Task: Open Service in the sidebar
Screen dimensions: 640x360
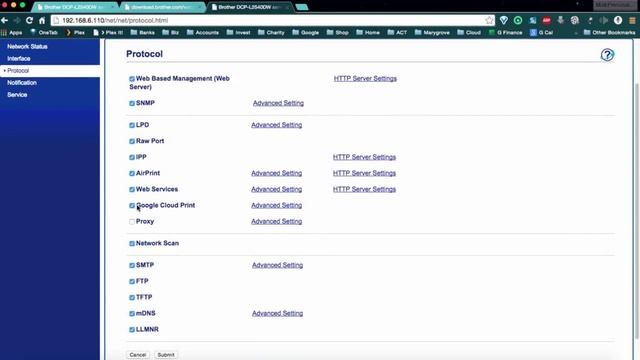Action: tap(17, 94)
